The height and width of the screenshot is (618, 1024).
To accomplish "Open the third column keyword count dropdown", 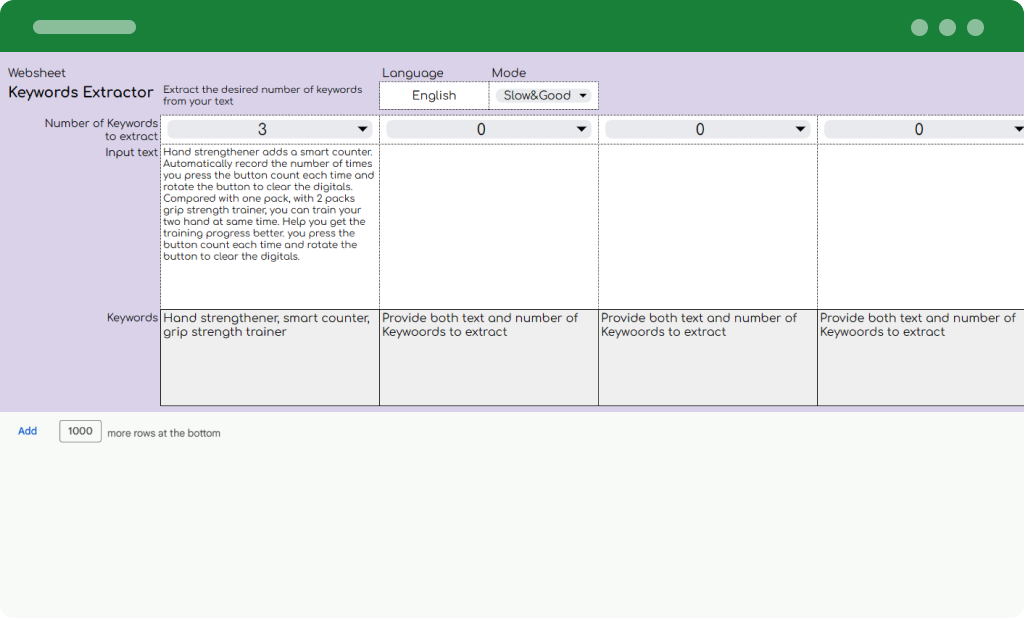I will pyautogui.click(x=707, y=129).
